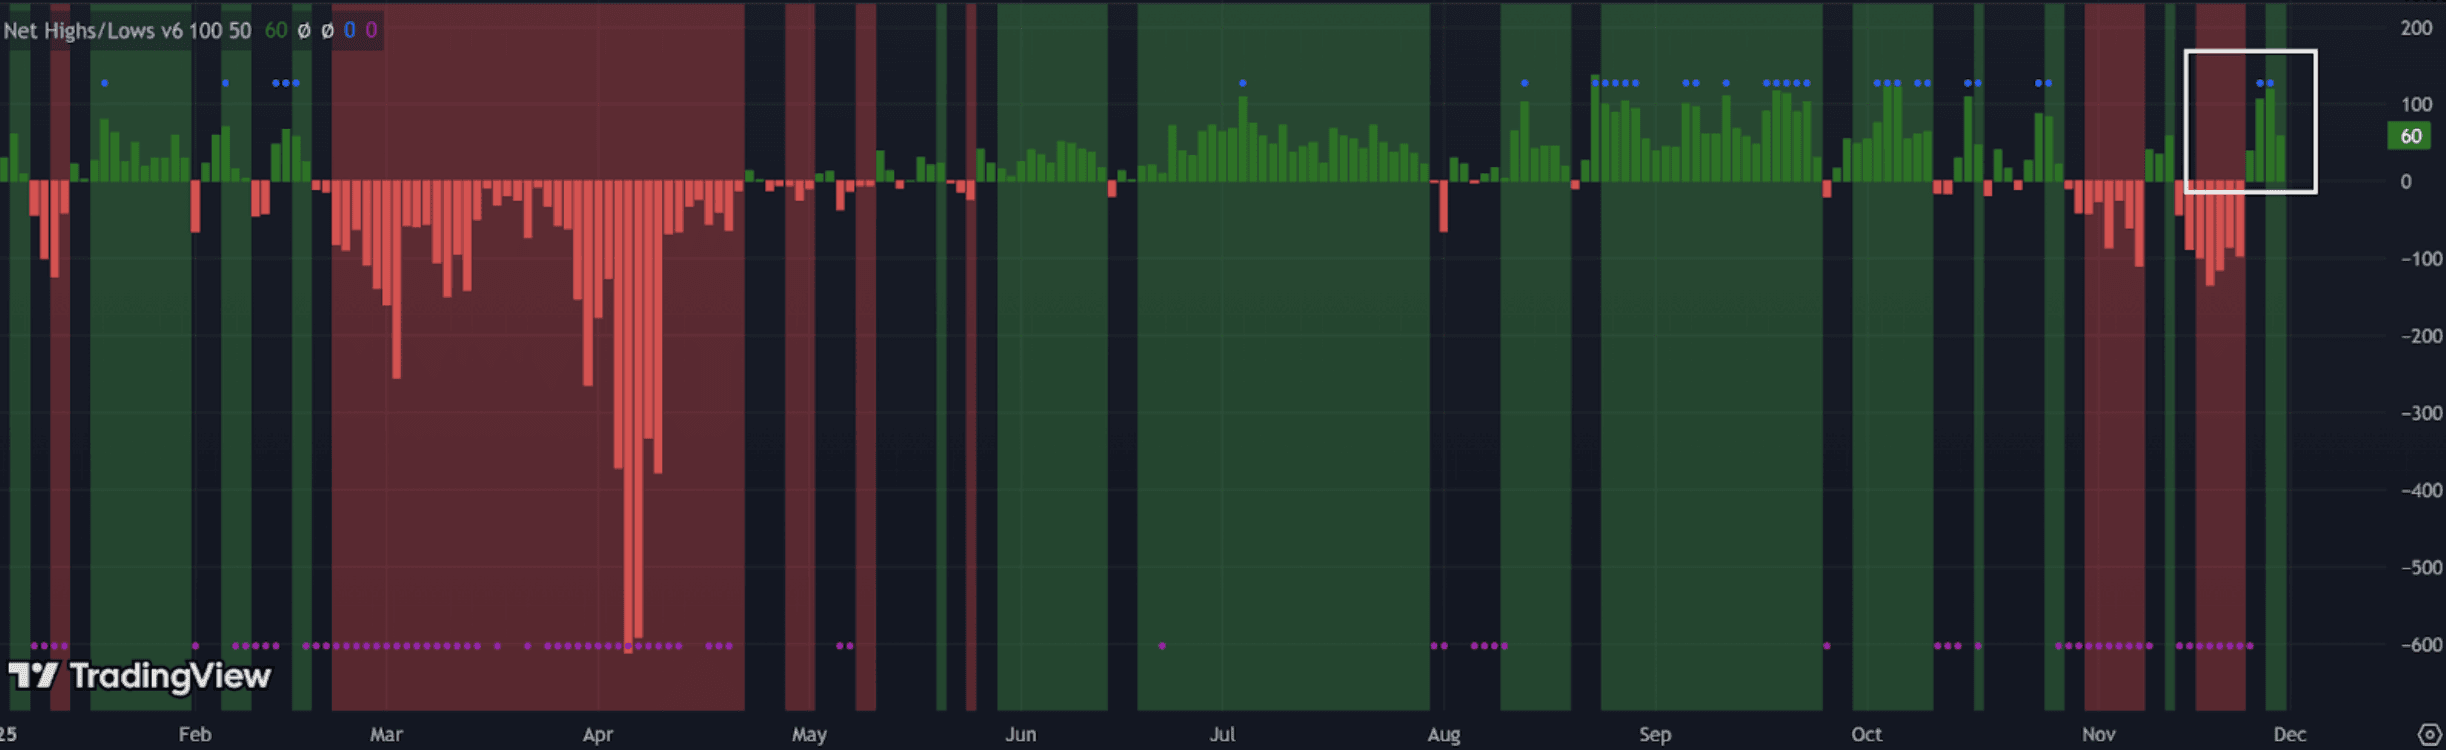Select the Feb label on time axis
This screenshot has height=750, width=2446.
pos(195,735)
